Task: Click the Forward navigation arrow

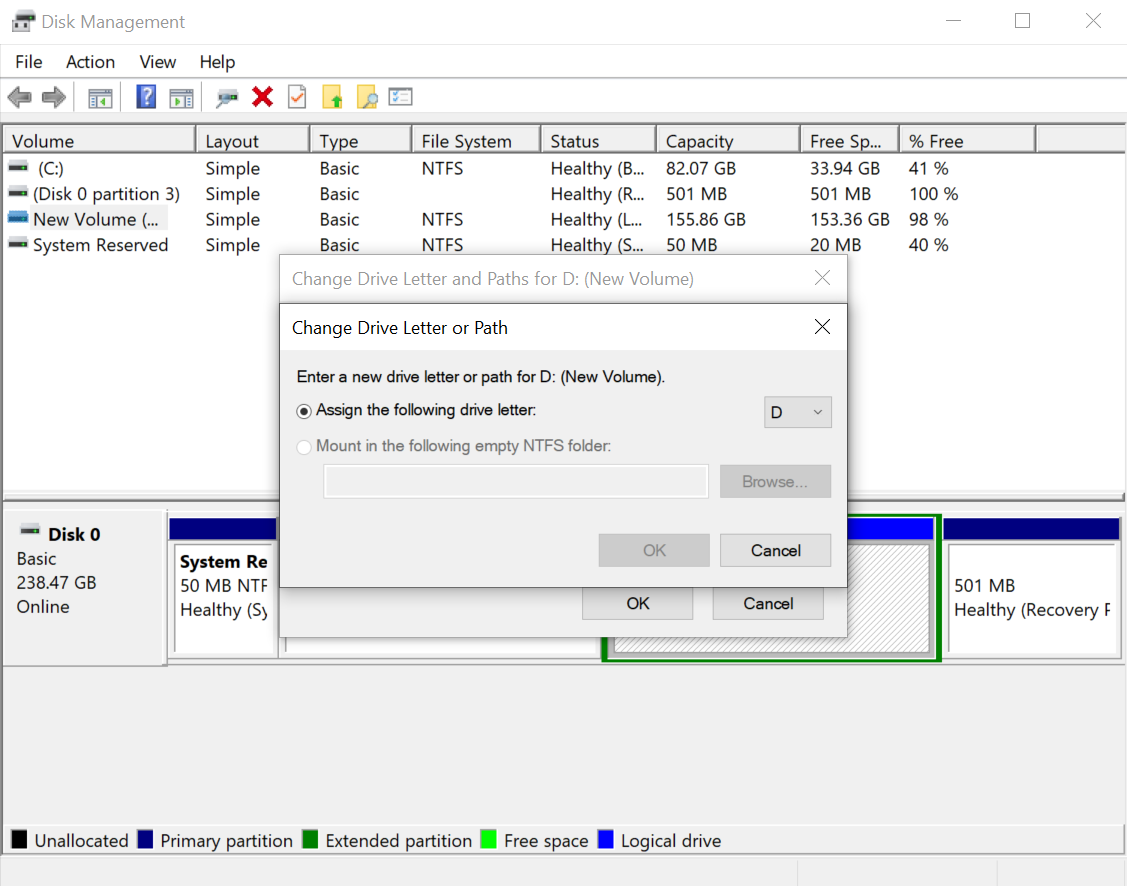Action: point(53,97)
